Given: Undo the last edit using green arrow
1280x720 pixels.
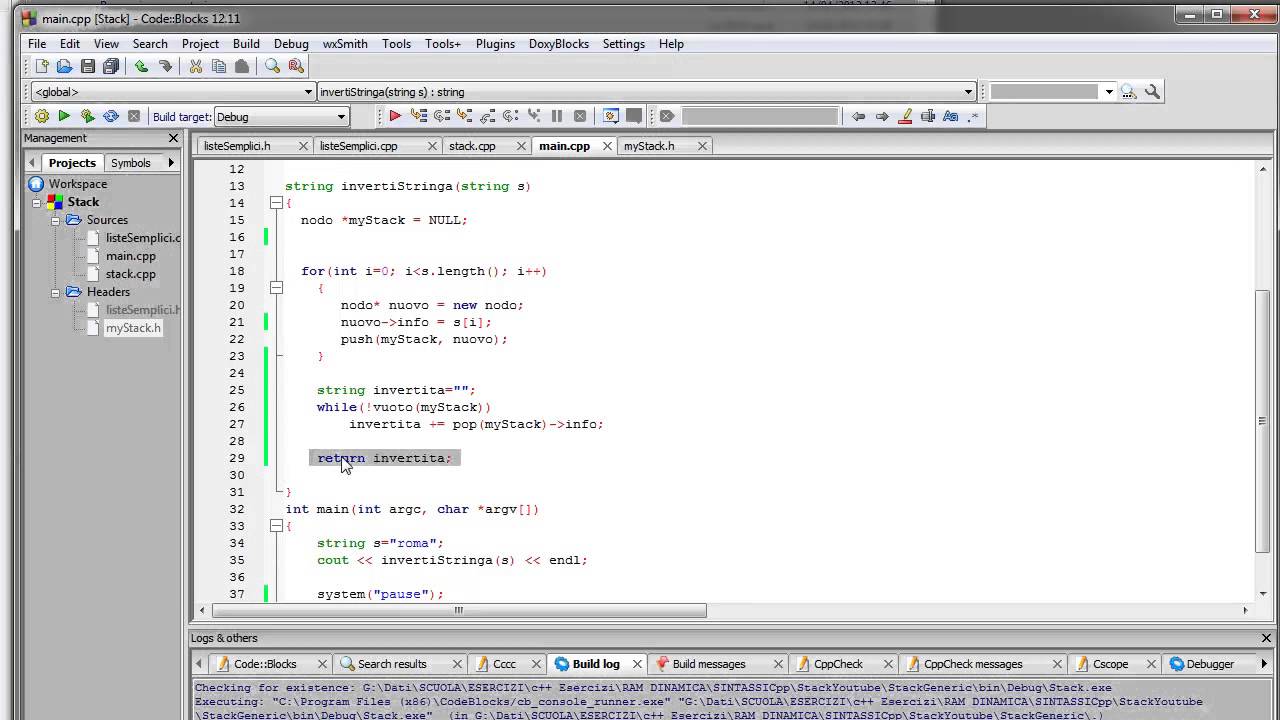Looking at the screenshot, I should coord(141,66).
